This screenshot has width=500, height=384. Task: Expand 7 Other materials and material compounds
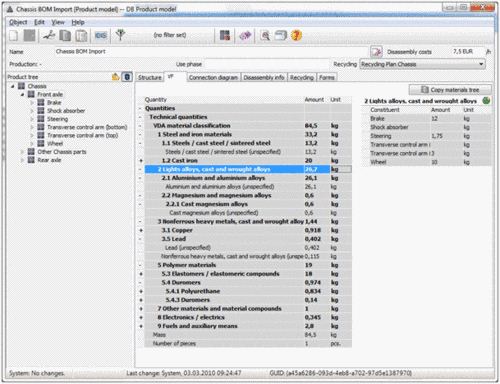[x=141, y=309]
